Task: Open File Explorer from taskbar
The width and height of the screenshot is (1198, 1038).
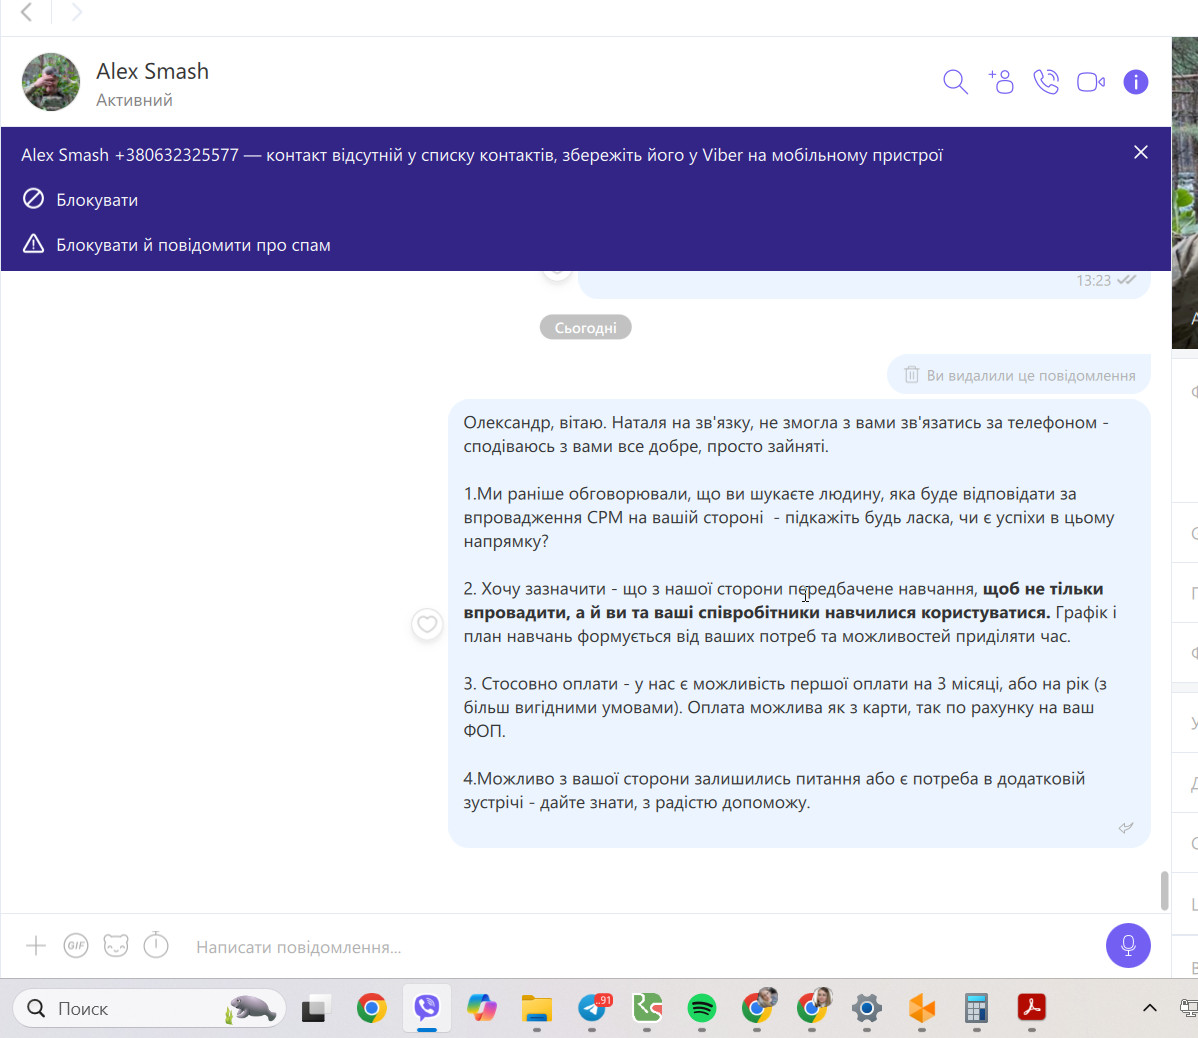Action: click(x=536, y=1009)
